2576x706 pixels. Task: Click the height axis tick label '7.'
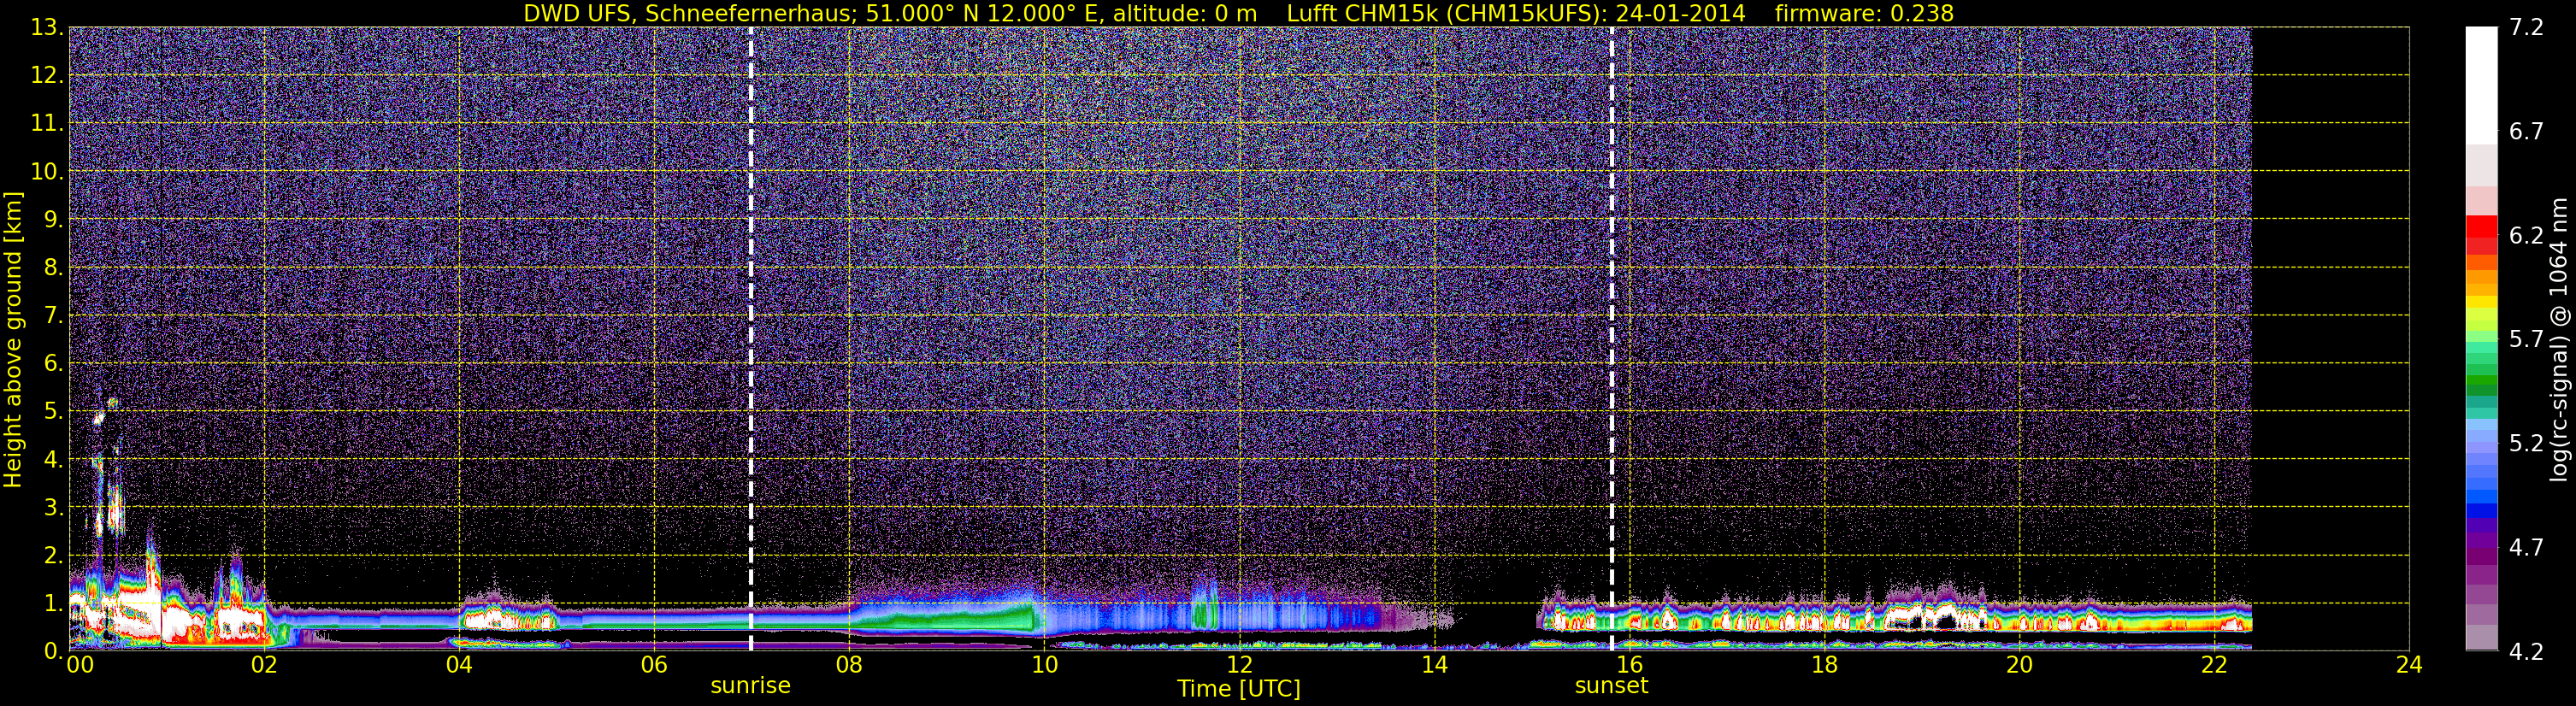pos(52,316)
